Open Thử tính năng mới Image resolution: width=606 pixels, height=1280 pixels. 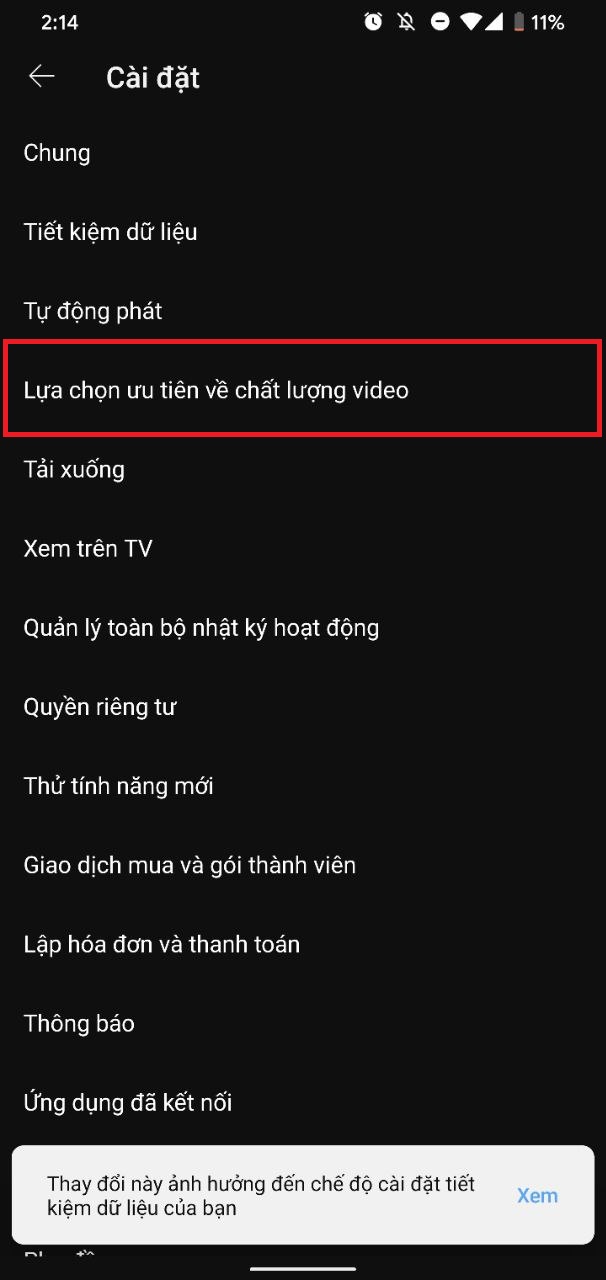[303, 786]
